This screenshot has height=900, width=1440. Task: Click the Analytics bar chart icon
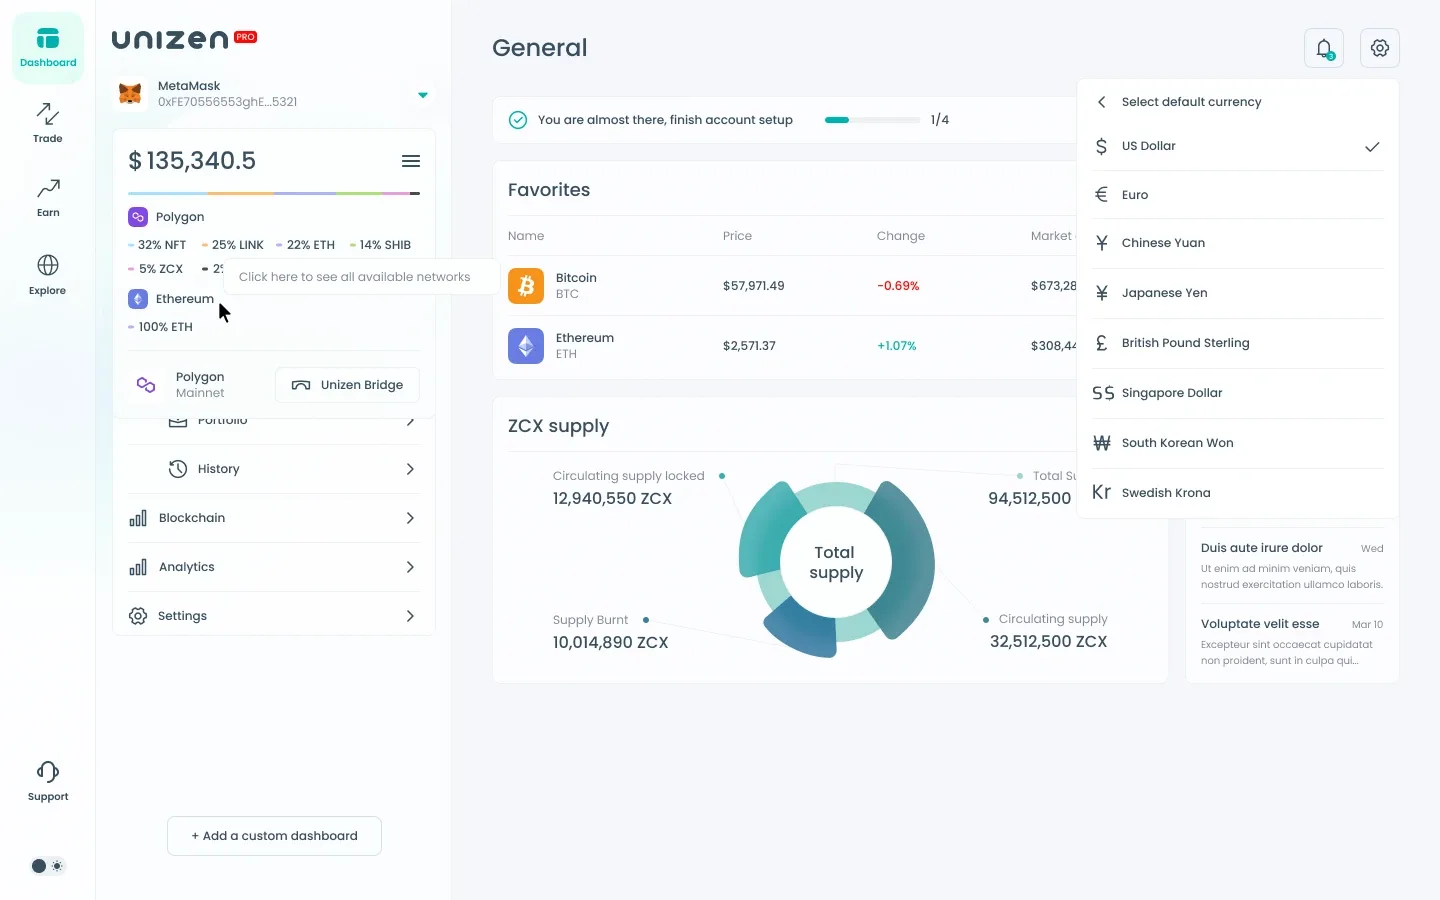(138, 567)
